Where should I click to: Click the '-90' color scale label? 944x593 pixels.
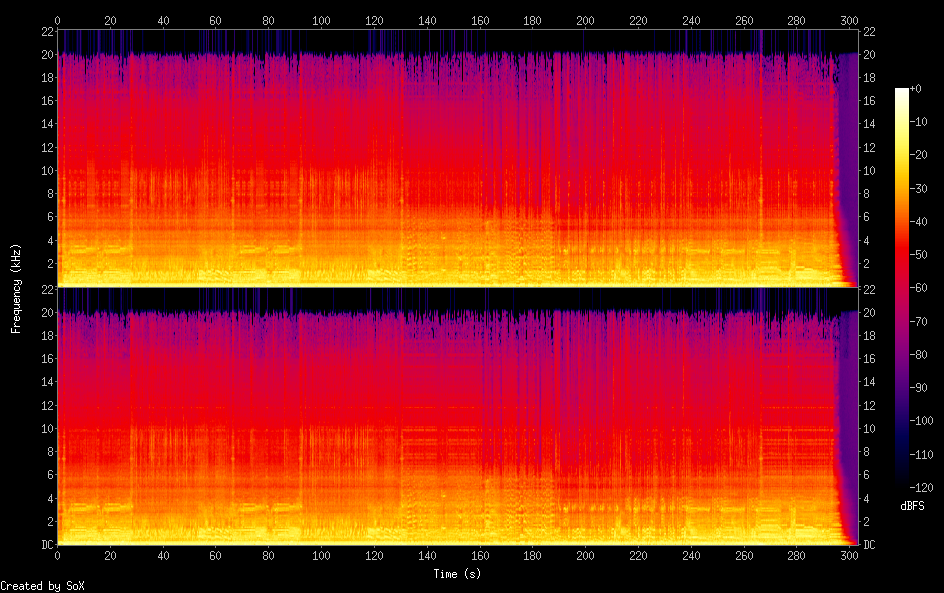click(919, 388)
